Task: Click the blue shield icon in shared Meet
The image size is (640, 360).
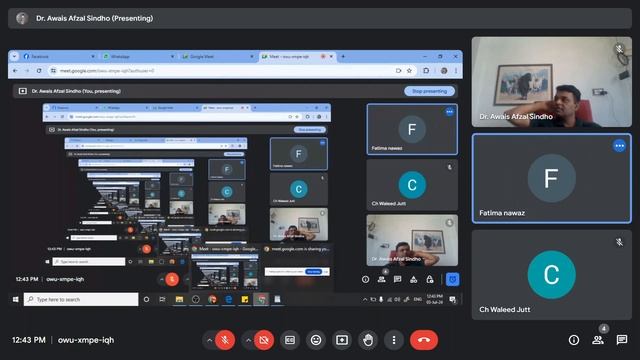Action: click(x=452, y=280)
